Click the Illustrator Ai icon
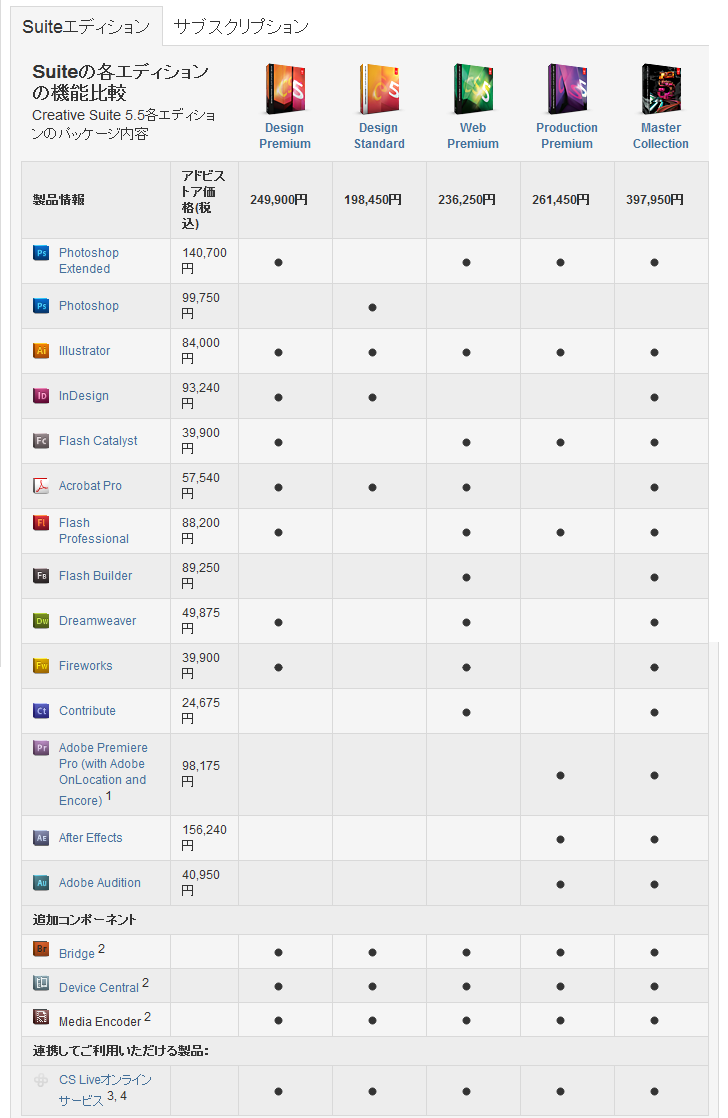The height and width of the screenshot is (1118, 728). coord(41,350)
